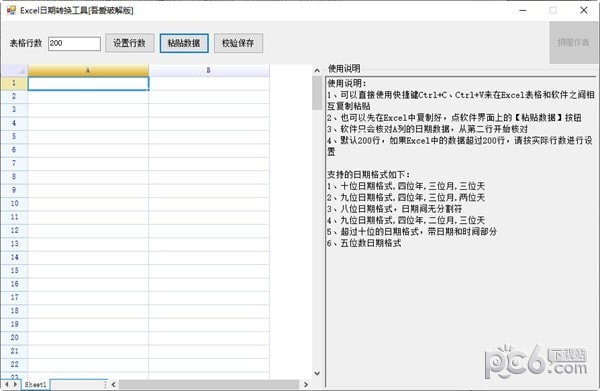Focus the 表格行数 input field showing 200
Screen dimensions: 600x391
point(74,43)
